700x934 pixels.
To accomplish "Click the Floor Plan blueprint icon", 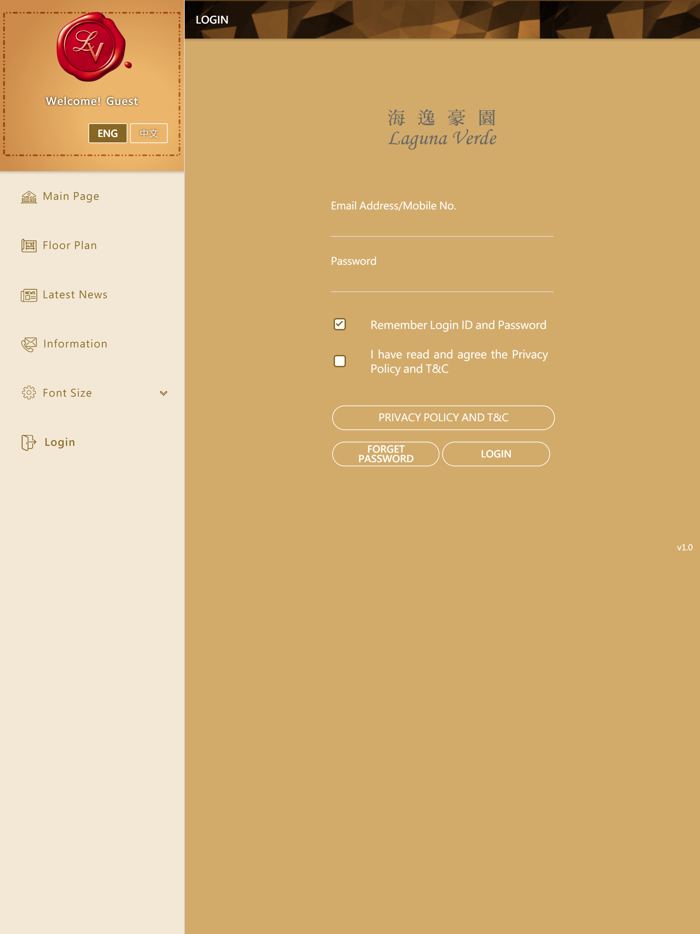I will (x=29, y=245).
